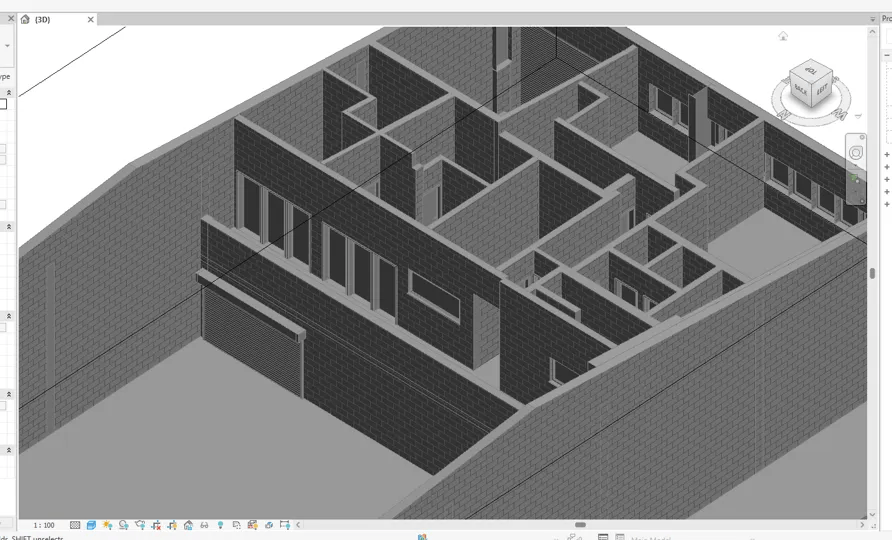
Task: Expand first plus node in Project Browser
Action: tap(887, 155)
